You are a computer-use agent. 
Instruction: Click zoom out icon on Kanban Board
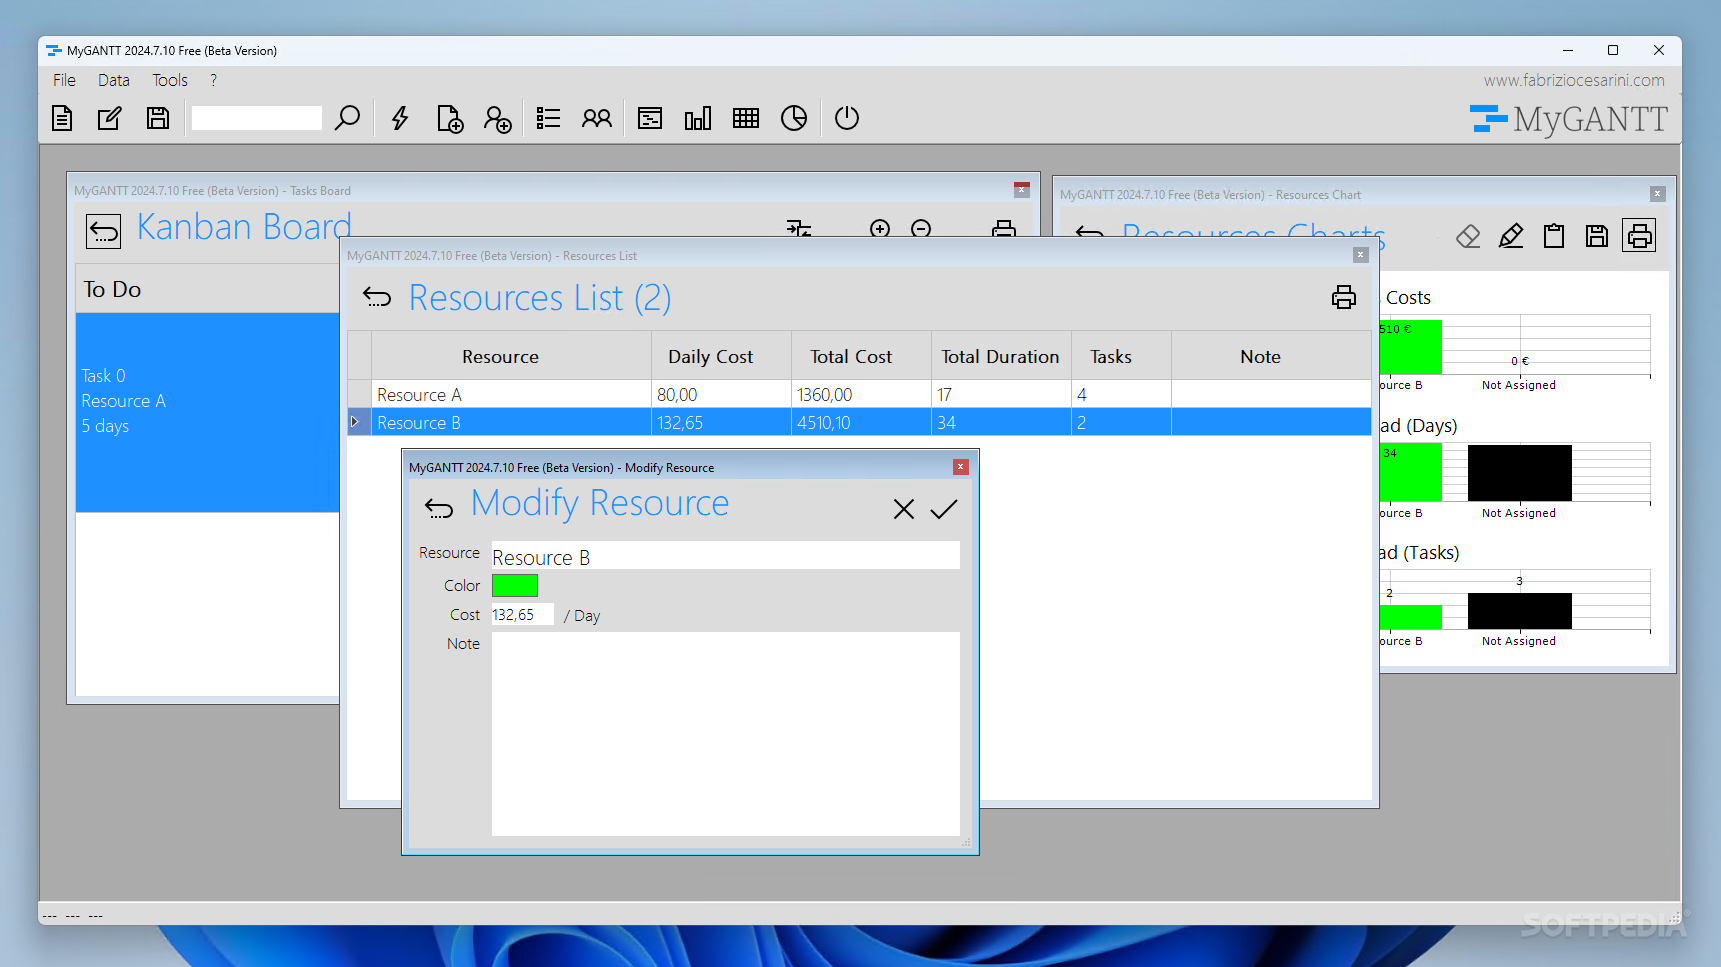921,229
